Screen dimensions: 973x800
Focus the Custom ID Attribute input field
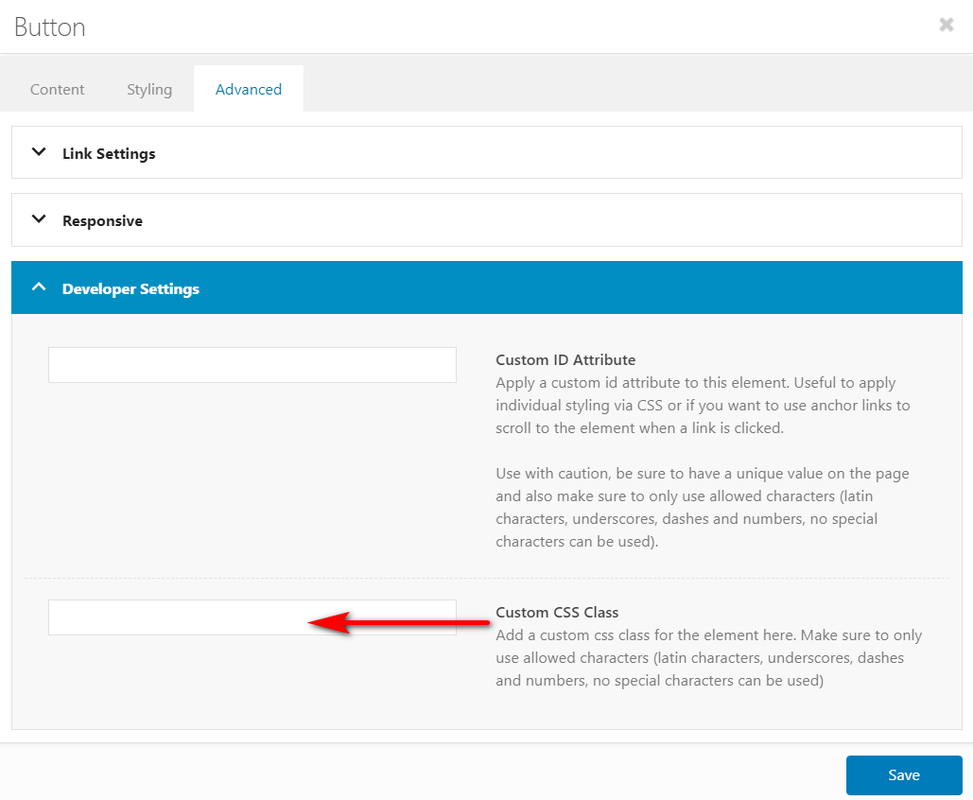[252, 365]
